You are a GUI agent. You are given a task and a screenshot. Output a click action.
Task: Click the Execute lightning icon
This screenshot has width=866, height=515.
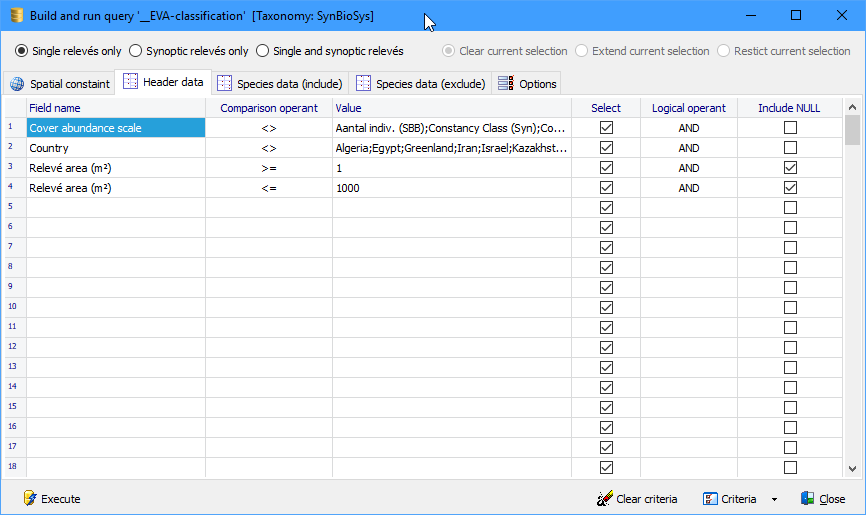(x=30, y=498)
